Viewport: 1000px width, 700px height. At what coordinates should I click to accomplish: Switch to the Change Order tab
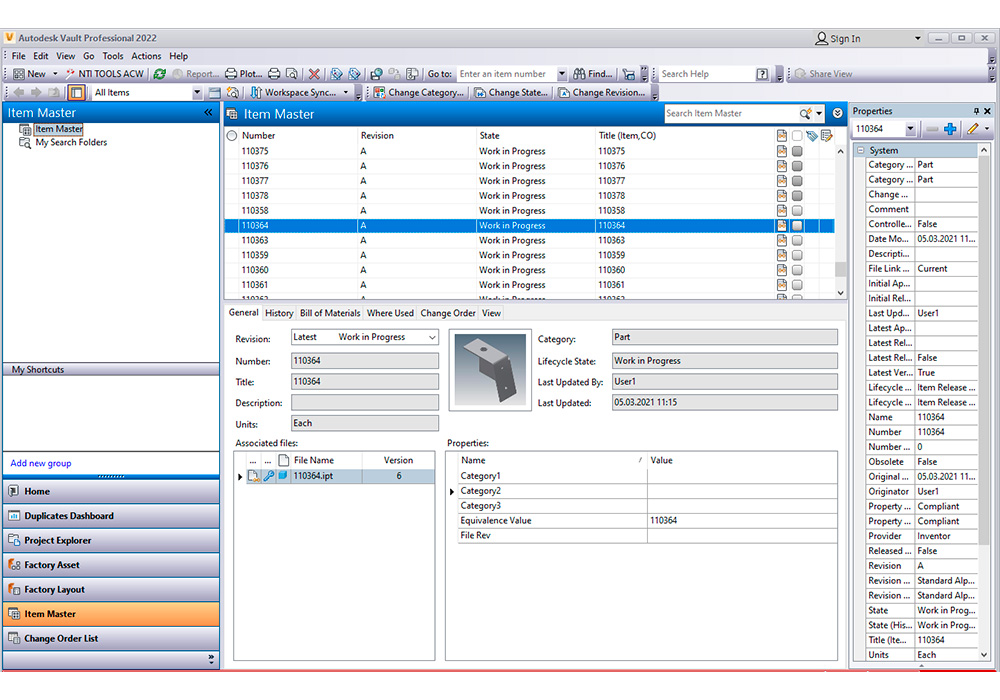448,313
